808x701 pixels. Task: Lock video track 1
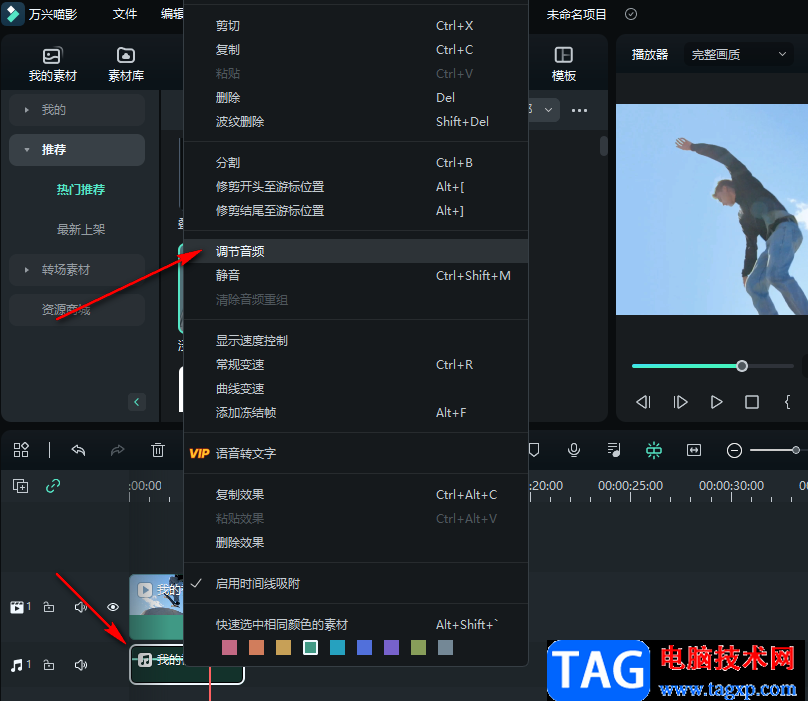pos(49,607)
